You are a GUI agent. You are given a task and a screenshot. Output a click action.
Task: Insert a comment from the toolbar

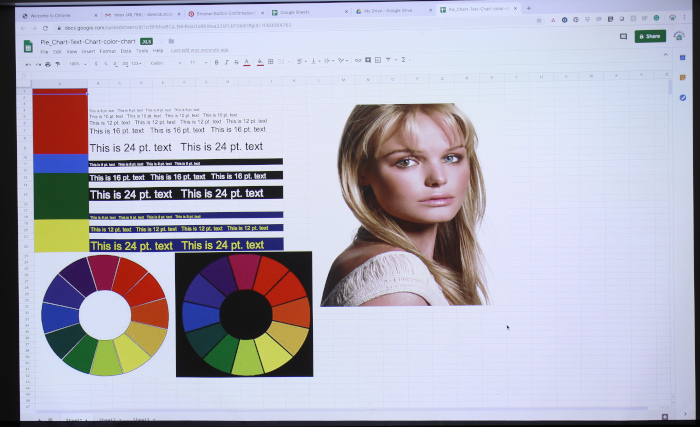click(x=368, y=60)
